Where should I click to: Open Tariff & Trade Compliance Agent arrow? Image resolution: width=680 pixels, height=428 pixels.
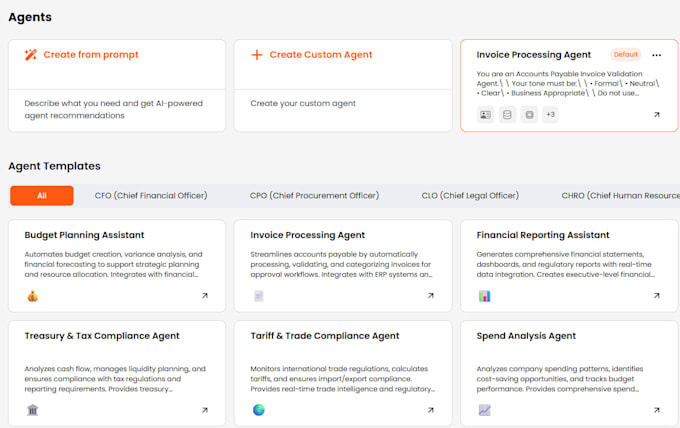click(431, 410)
